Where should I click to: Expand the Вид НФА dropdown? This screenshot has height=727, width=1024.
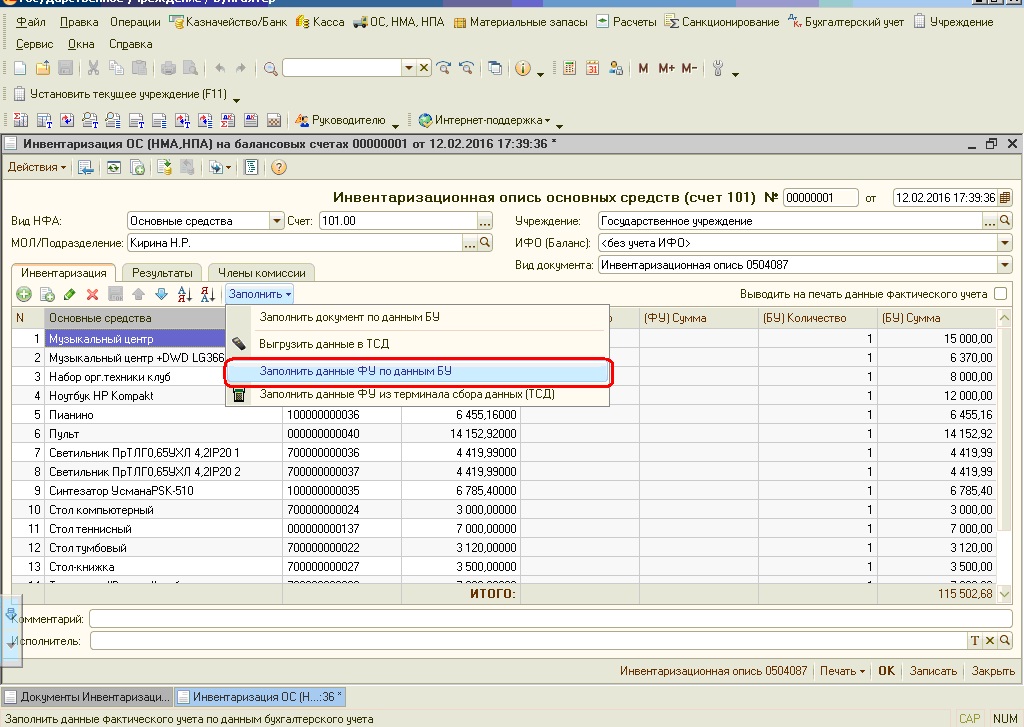coord(276,221)
